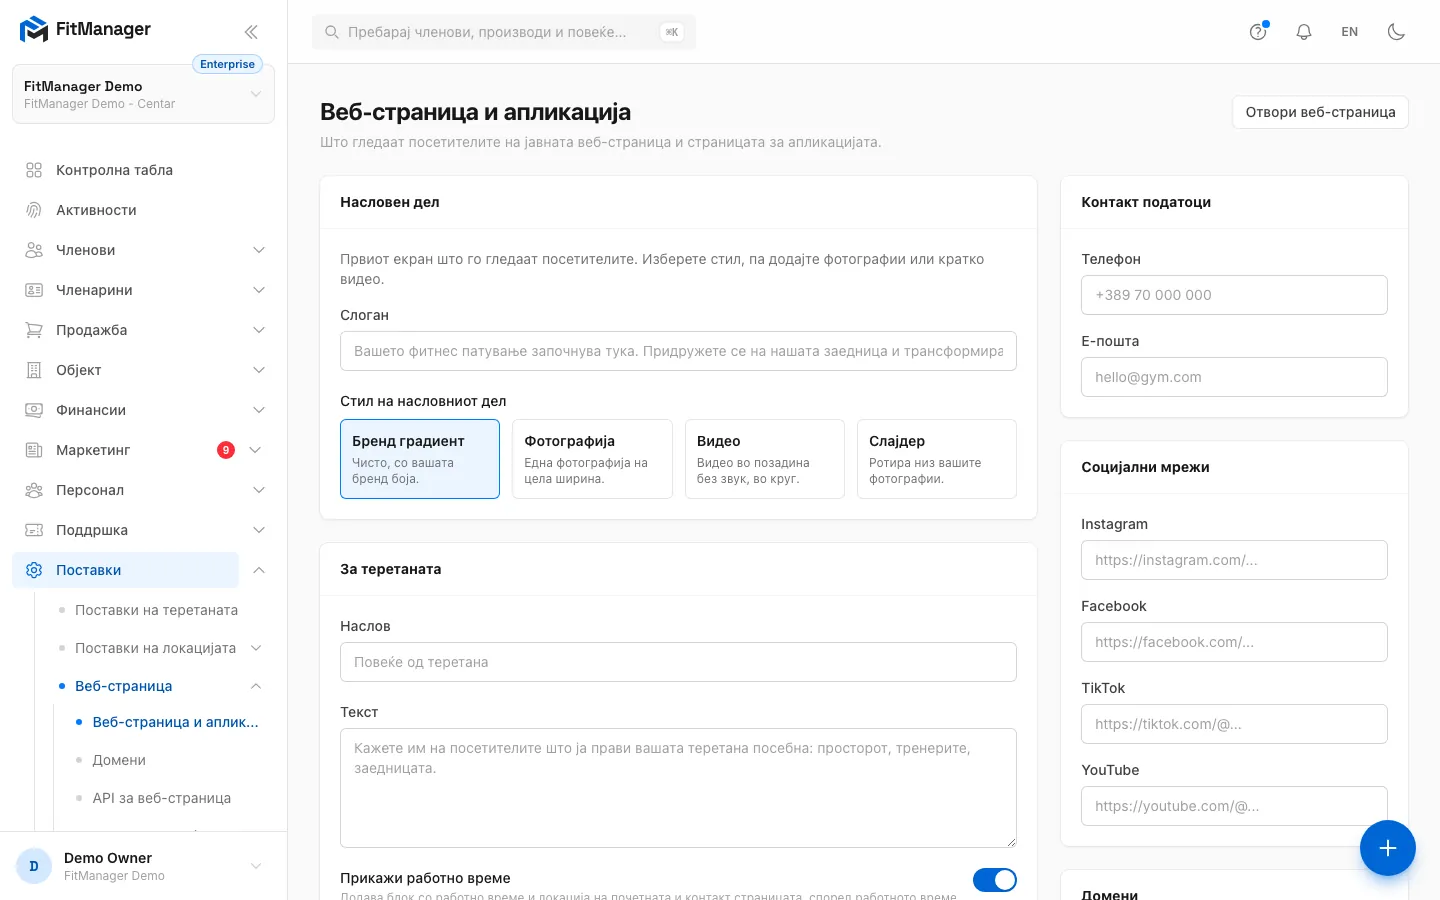The image size is (1440, 900).
Task: Expand the Членарини menu chevron
Action: click(x=259, y=290)
